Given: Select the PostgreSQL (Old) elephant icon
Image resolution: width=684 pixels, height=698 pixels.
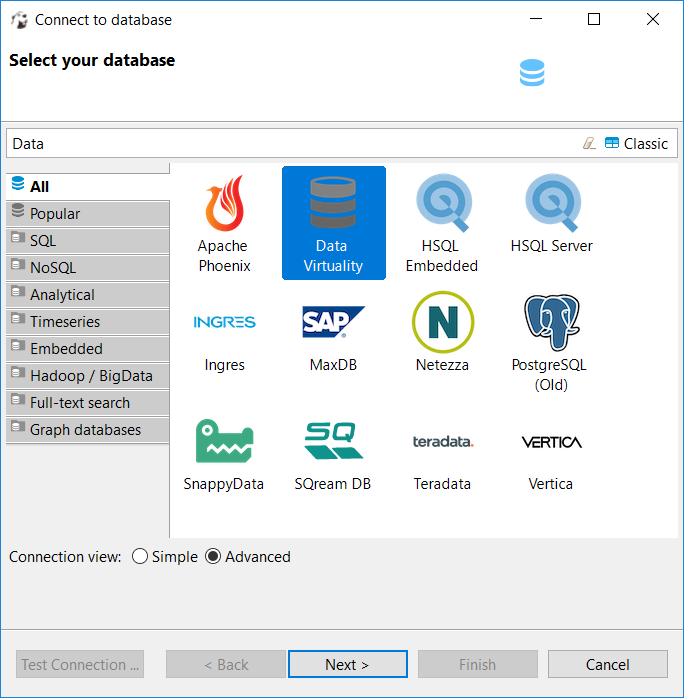Looking at the screenshot, I should [552, 322].
